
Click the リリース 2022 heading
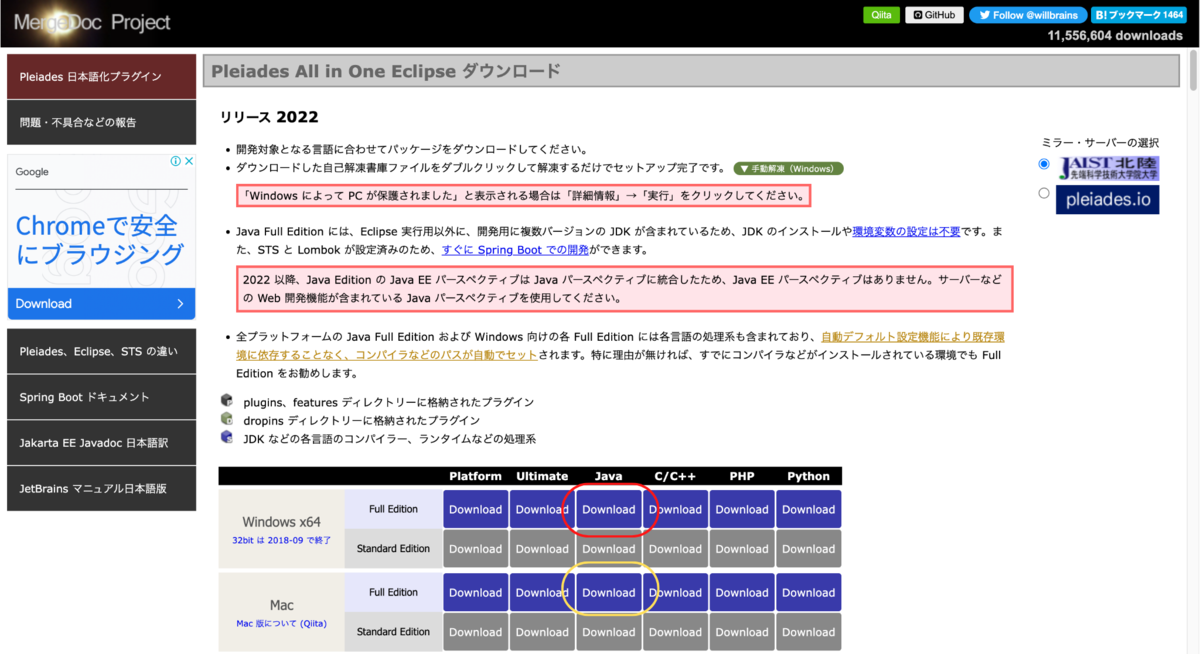click(x=269, y=117)
